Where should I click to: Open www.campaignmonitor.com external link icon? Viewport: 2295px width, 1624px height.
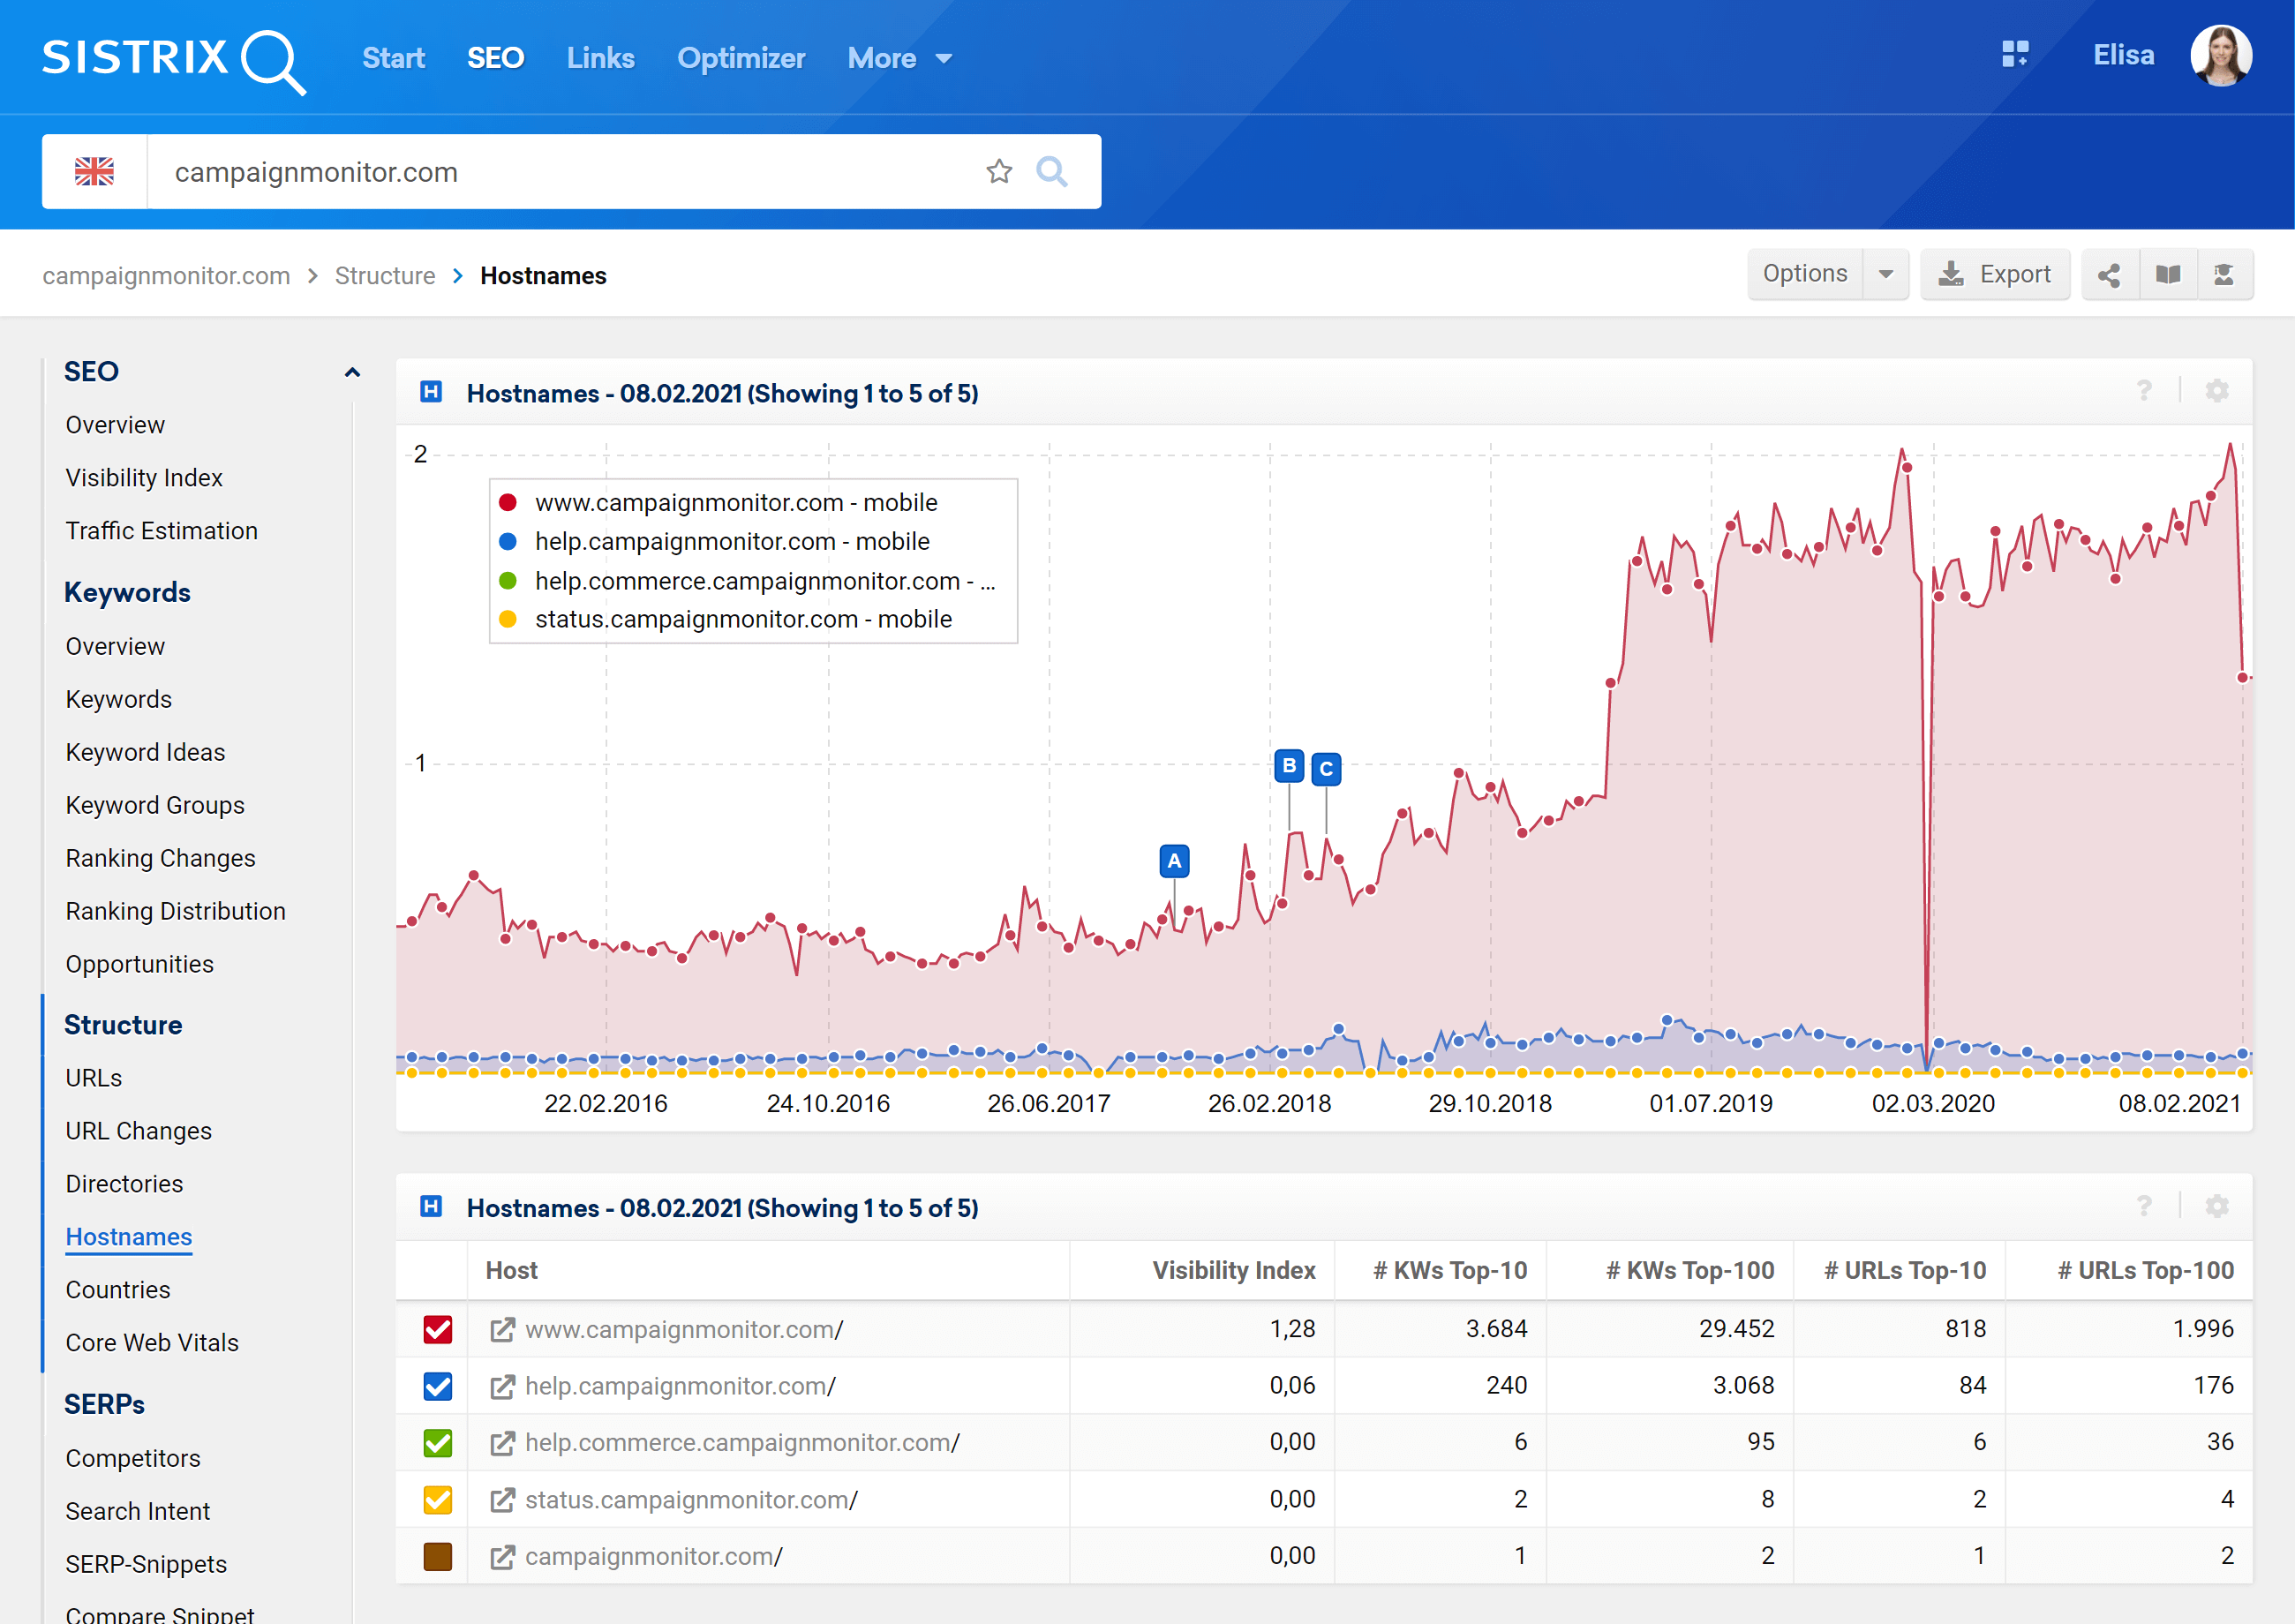point(502,1330)
